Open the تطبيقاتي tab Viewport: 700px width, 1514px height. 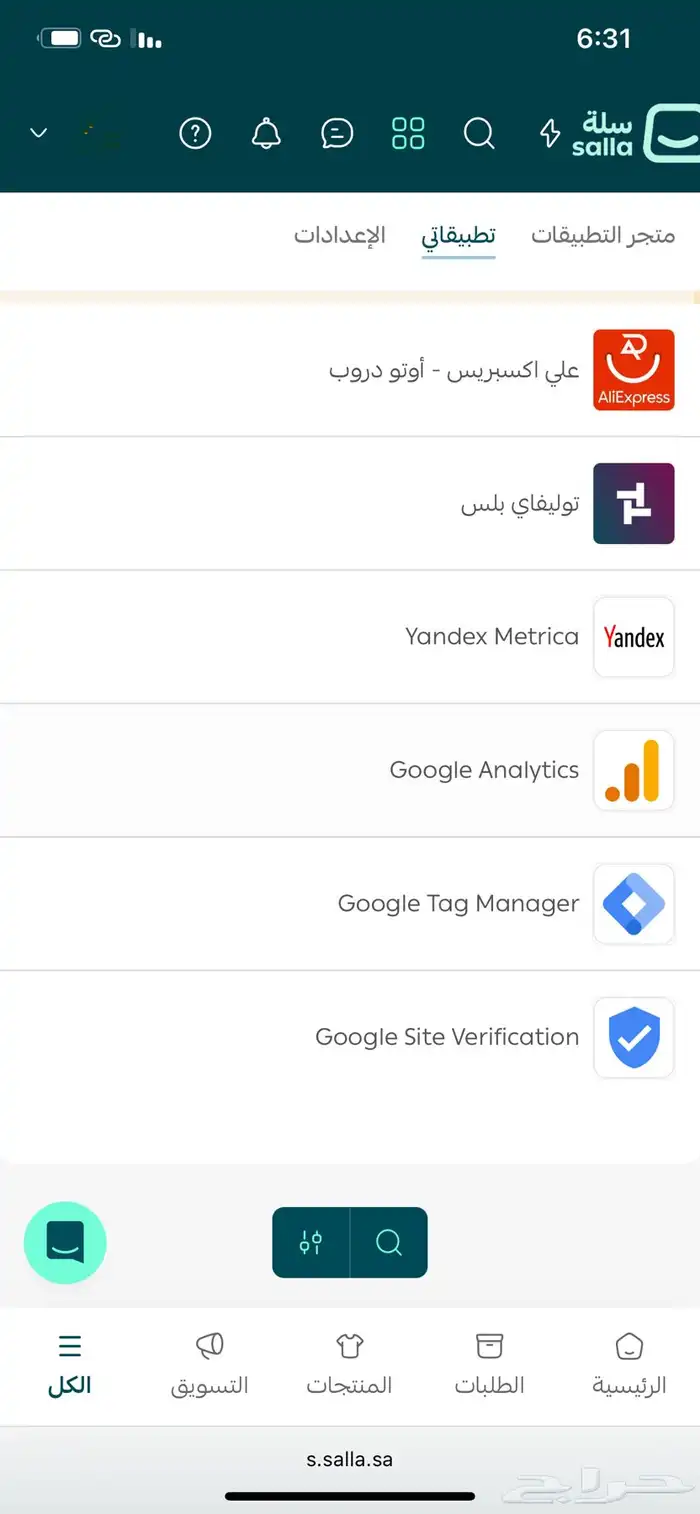coord(458,236)
